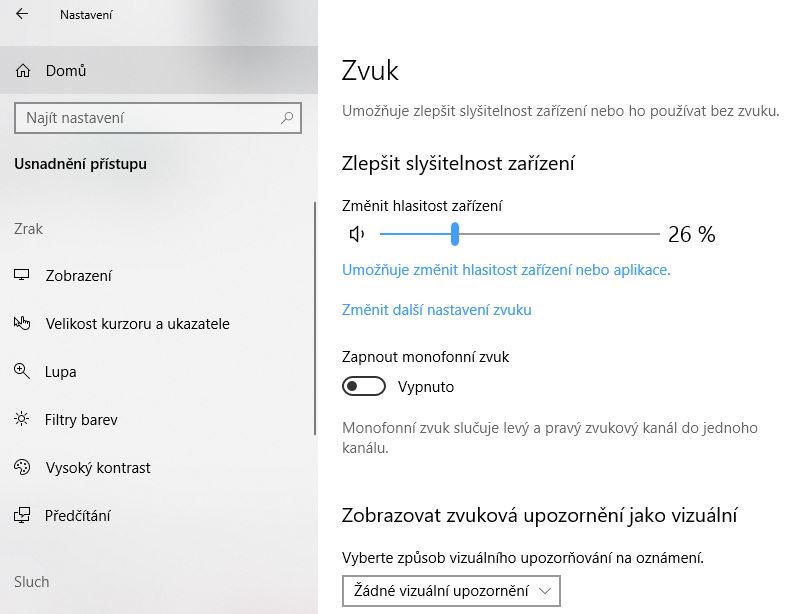Click the Domů home icon

23,70
